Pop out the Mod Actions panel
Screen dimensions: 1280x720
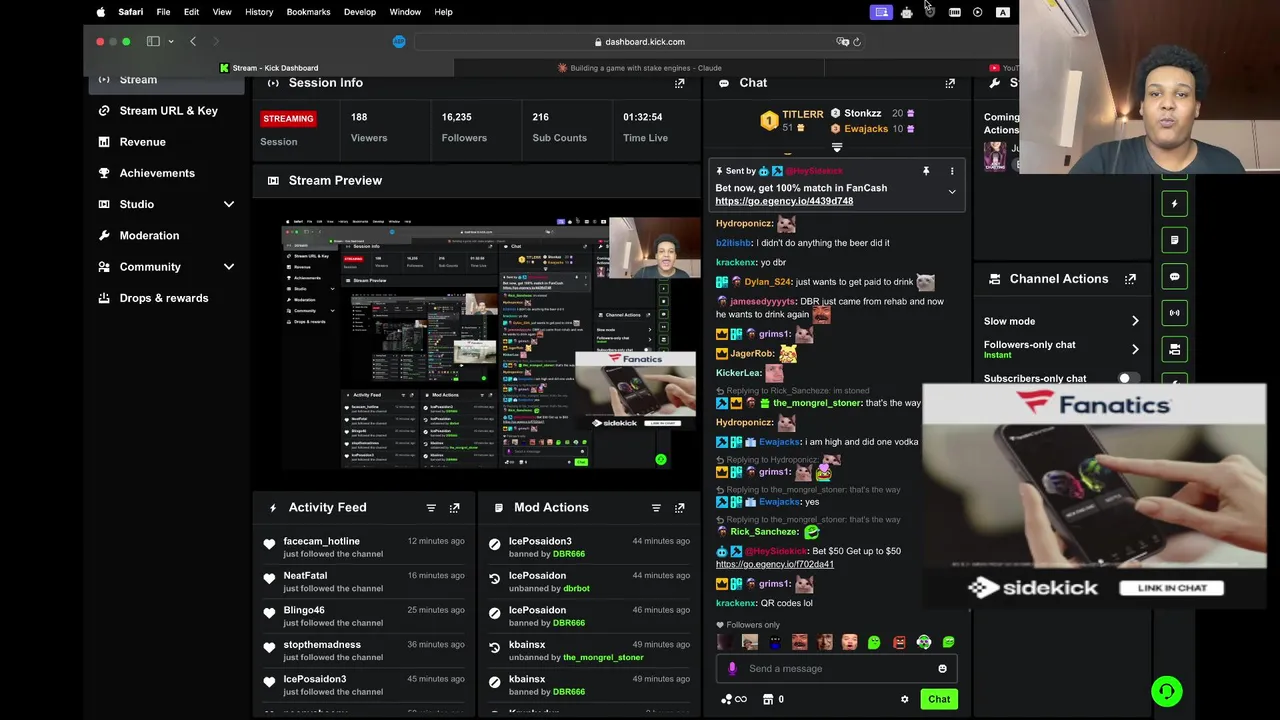[x=679, y=508]
